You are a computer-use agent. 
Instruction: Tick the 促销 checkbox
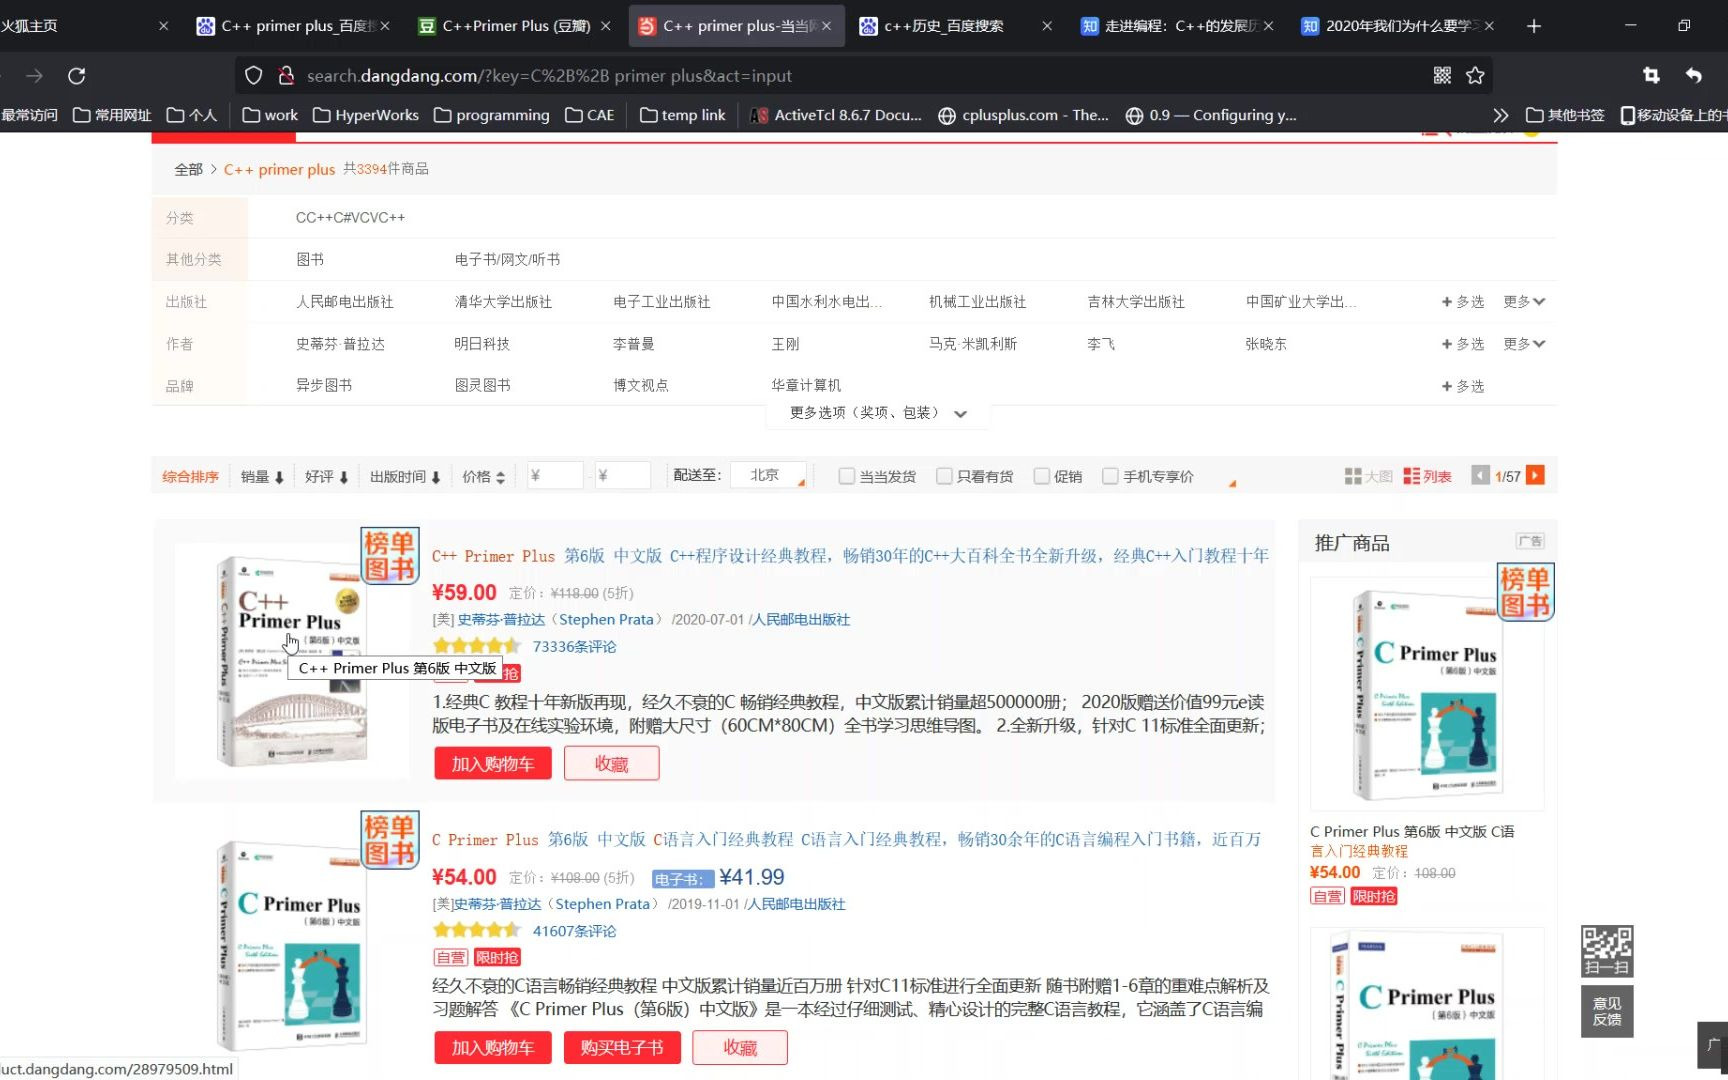point(1041,476)
